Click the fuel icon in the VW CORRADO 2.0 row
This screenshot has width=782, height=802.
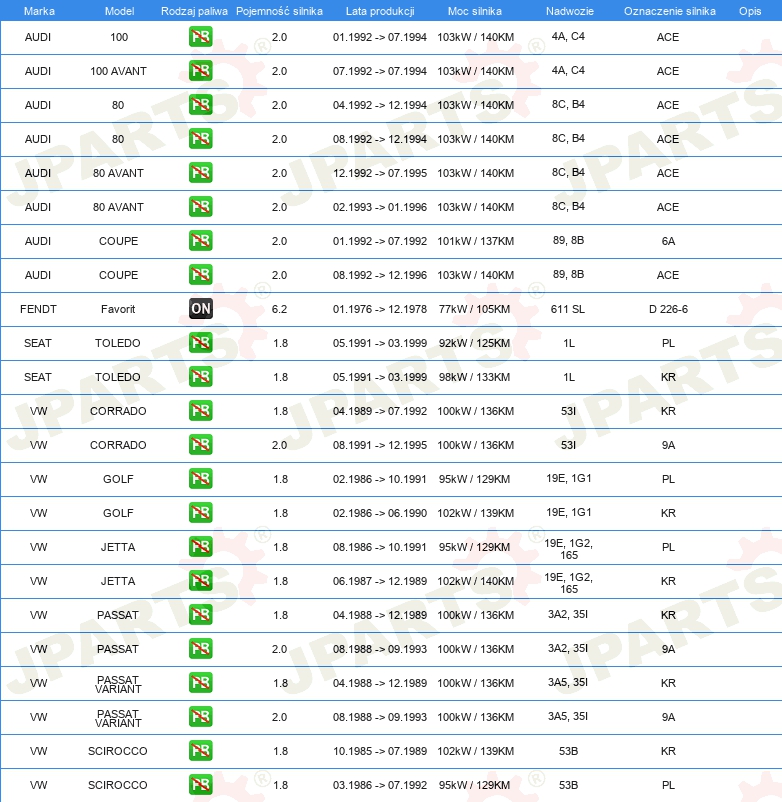200,444
